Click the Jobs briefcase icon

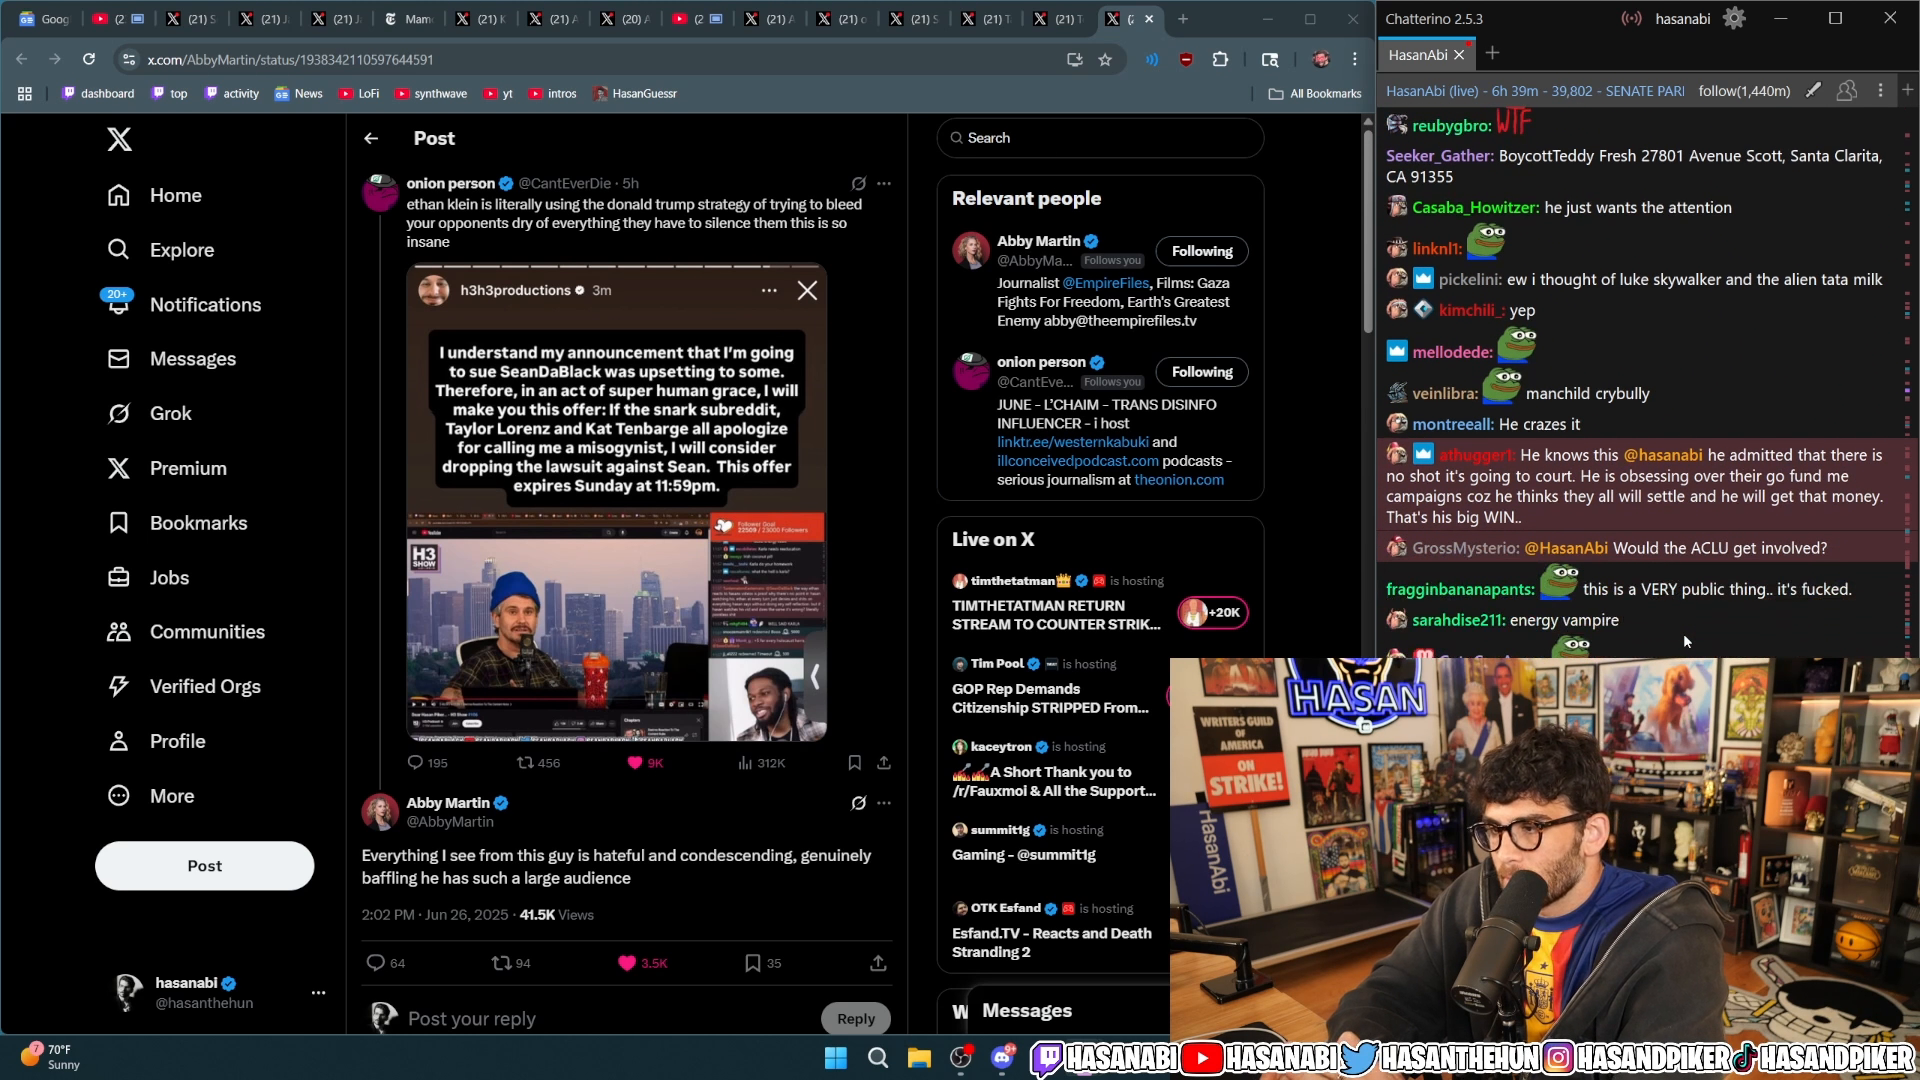pyautogui.click(x=119, y=578)
